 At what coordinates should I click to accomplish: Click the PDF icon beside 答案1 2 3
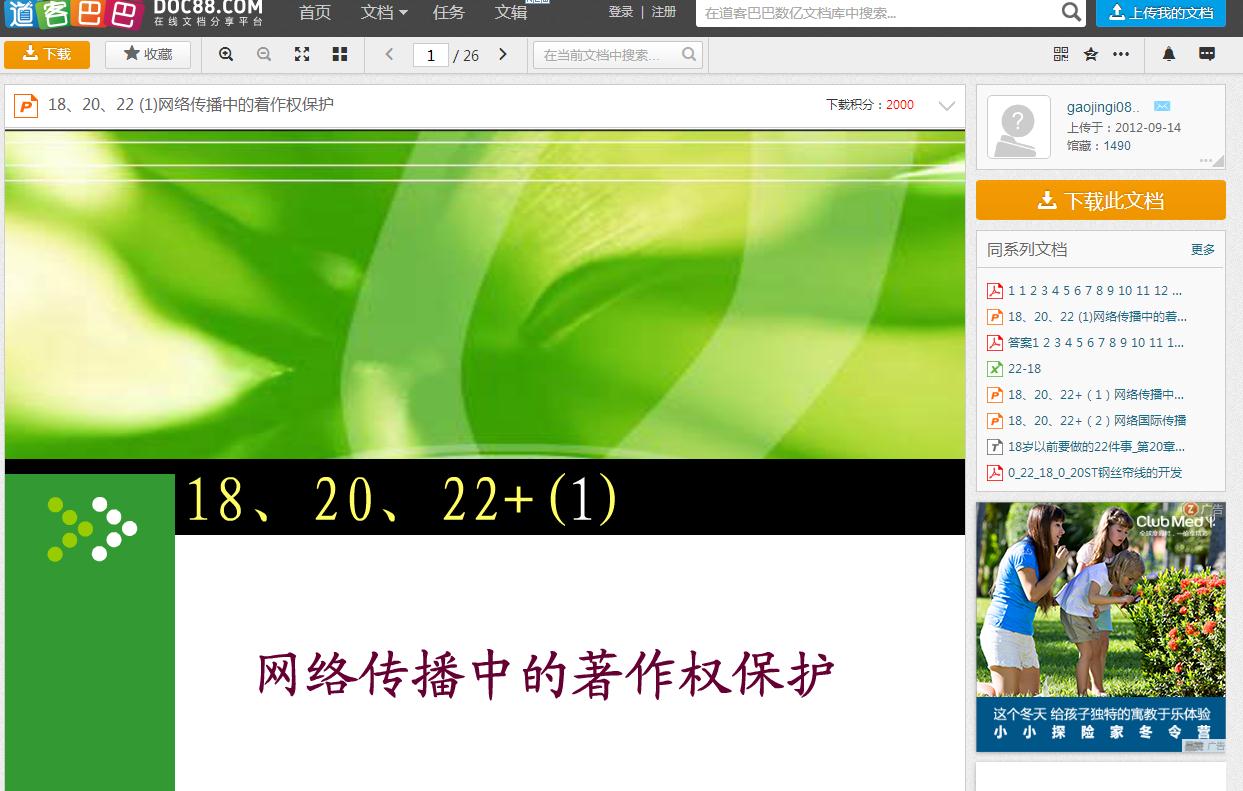click(995, 343)
